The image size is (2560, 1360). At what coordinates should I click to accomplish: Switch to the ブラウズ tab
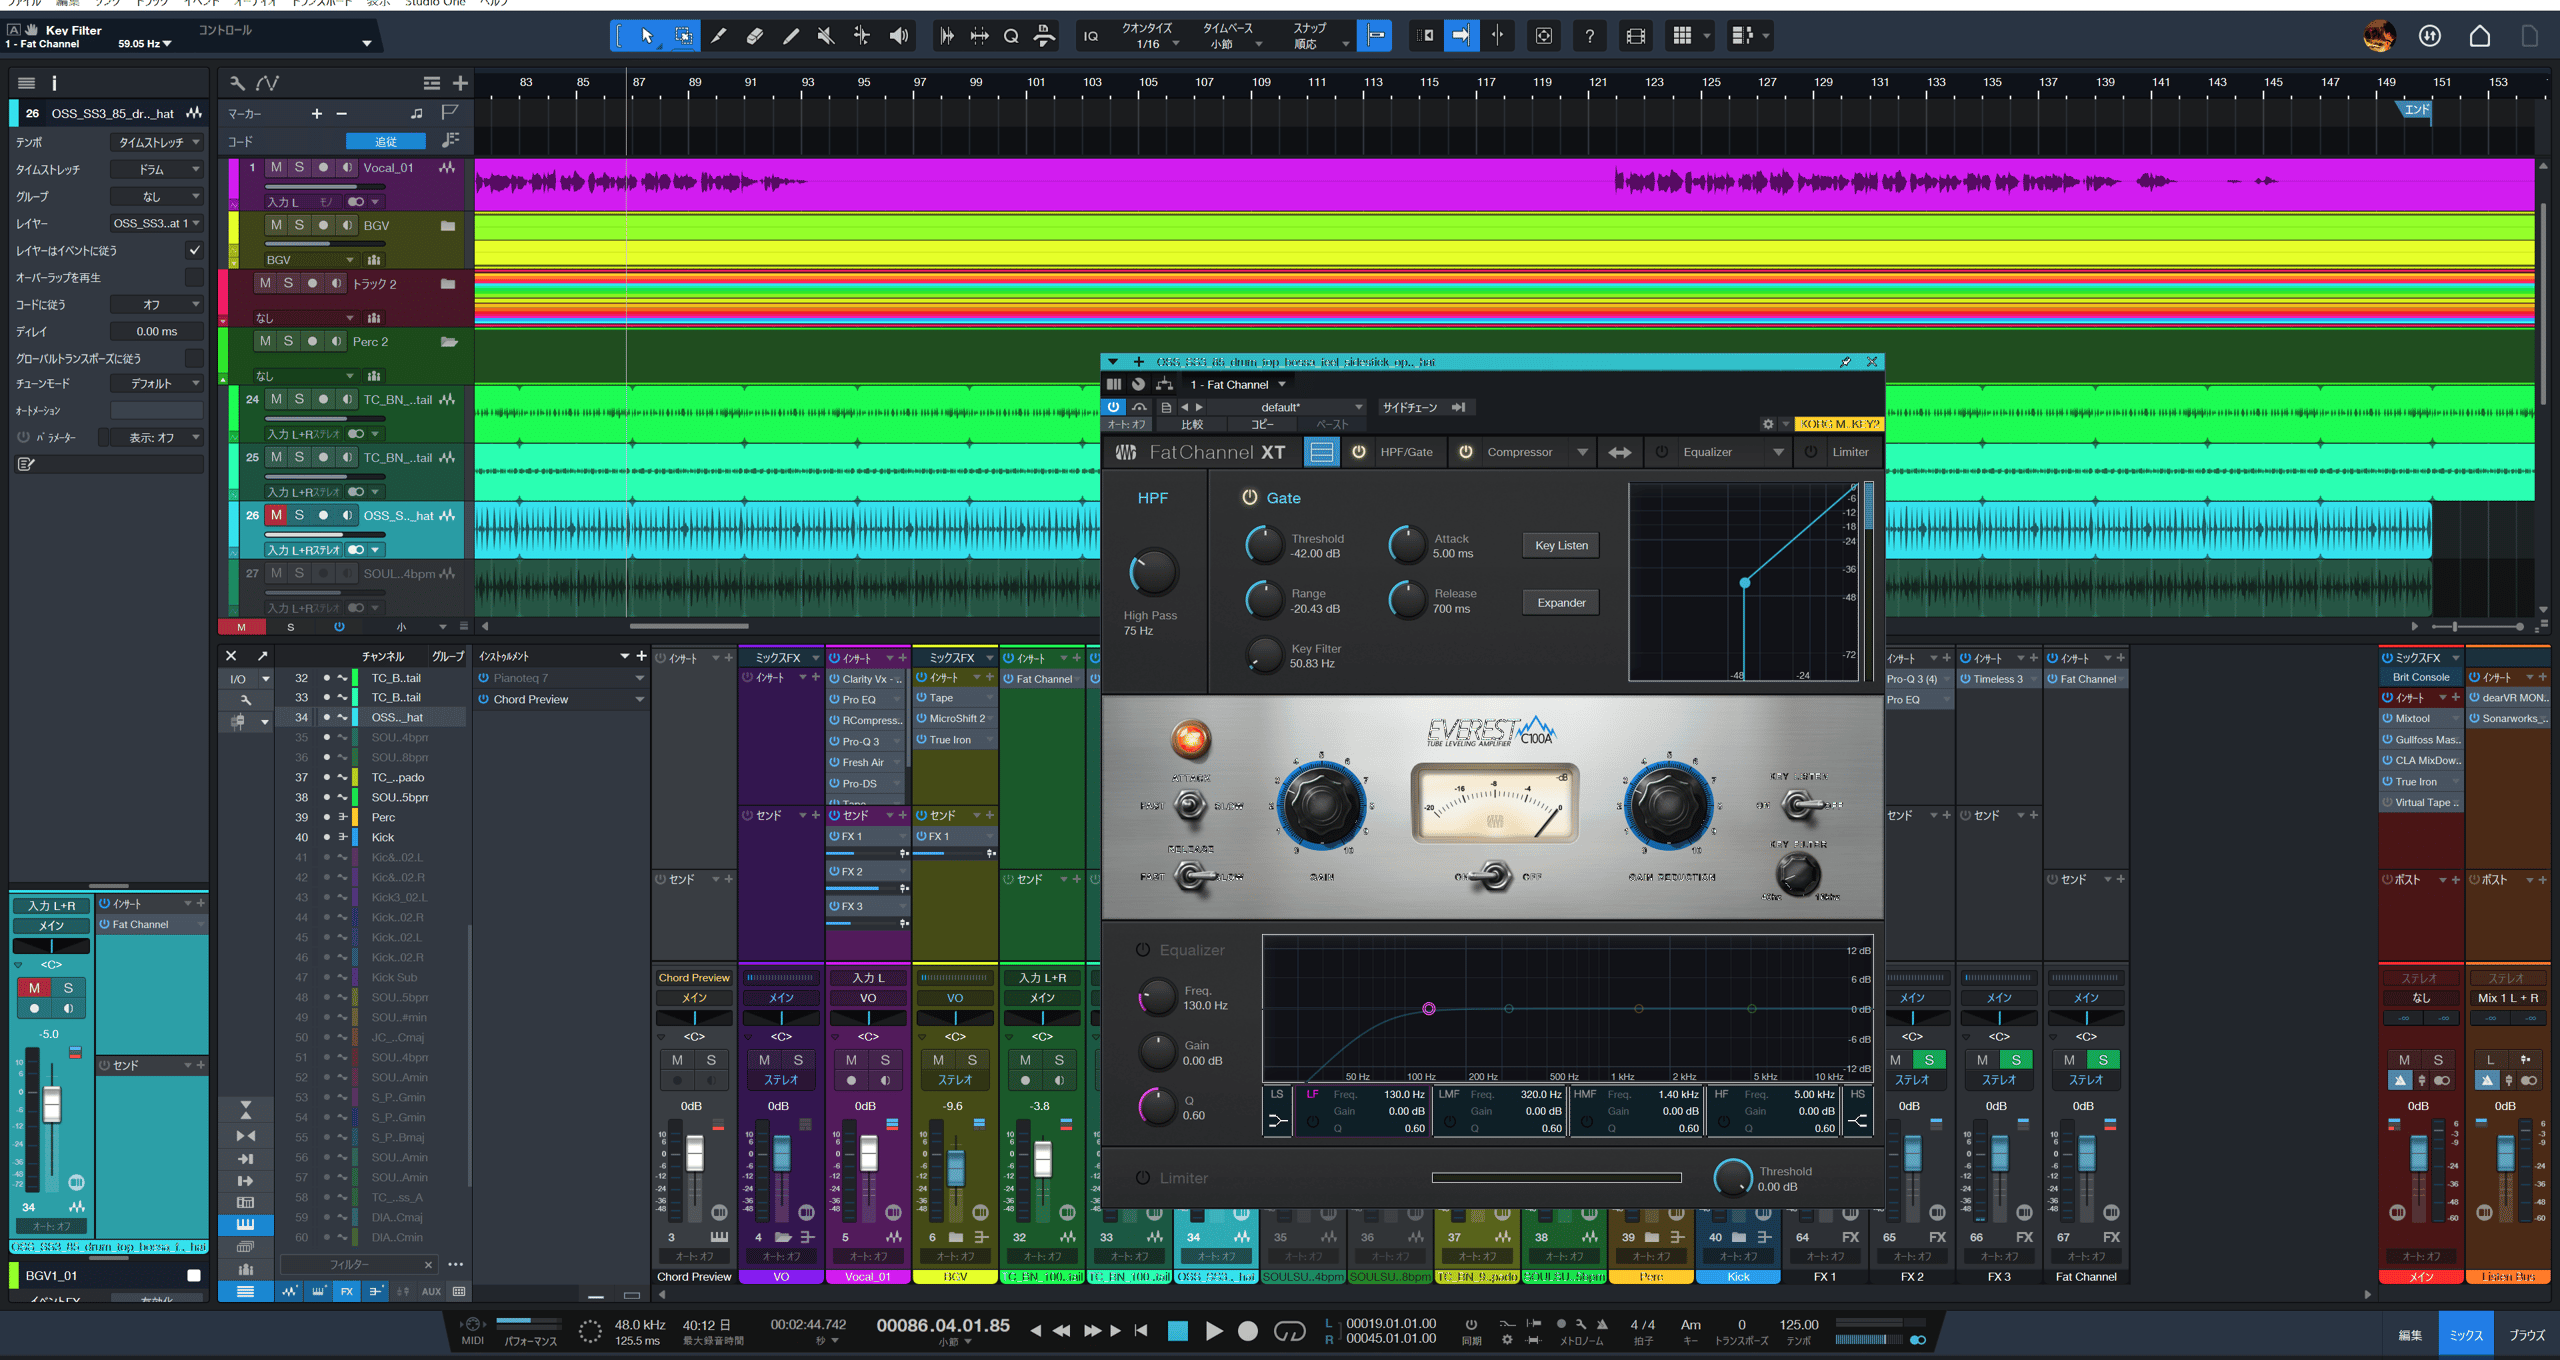tap(2526, 1335)
